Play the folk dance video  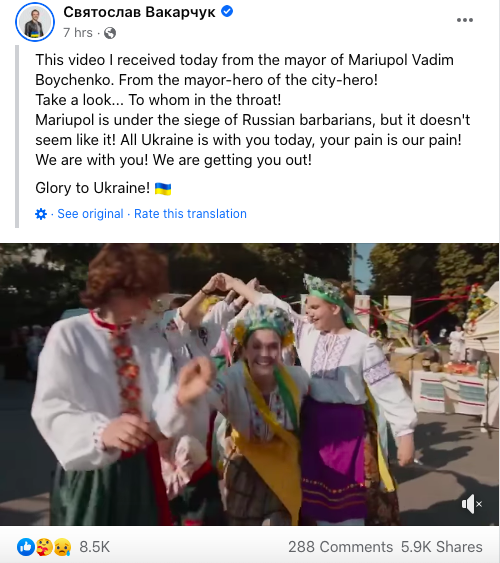click(250, 385)
